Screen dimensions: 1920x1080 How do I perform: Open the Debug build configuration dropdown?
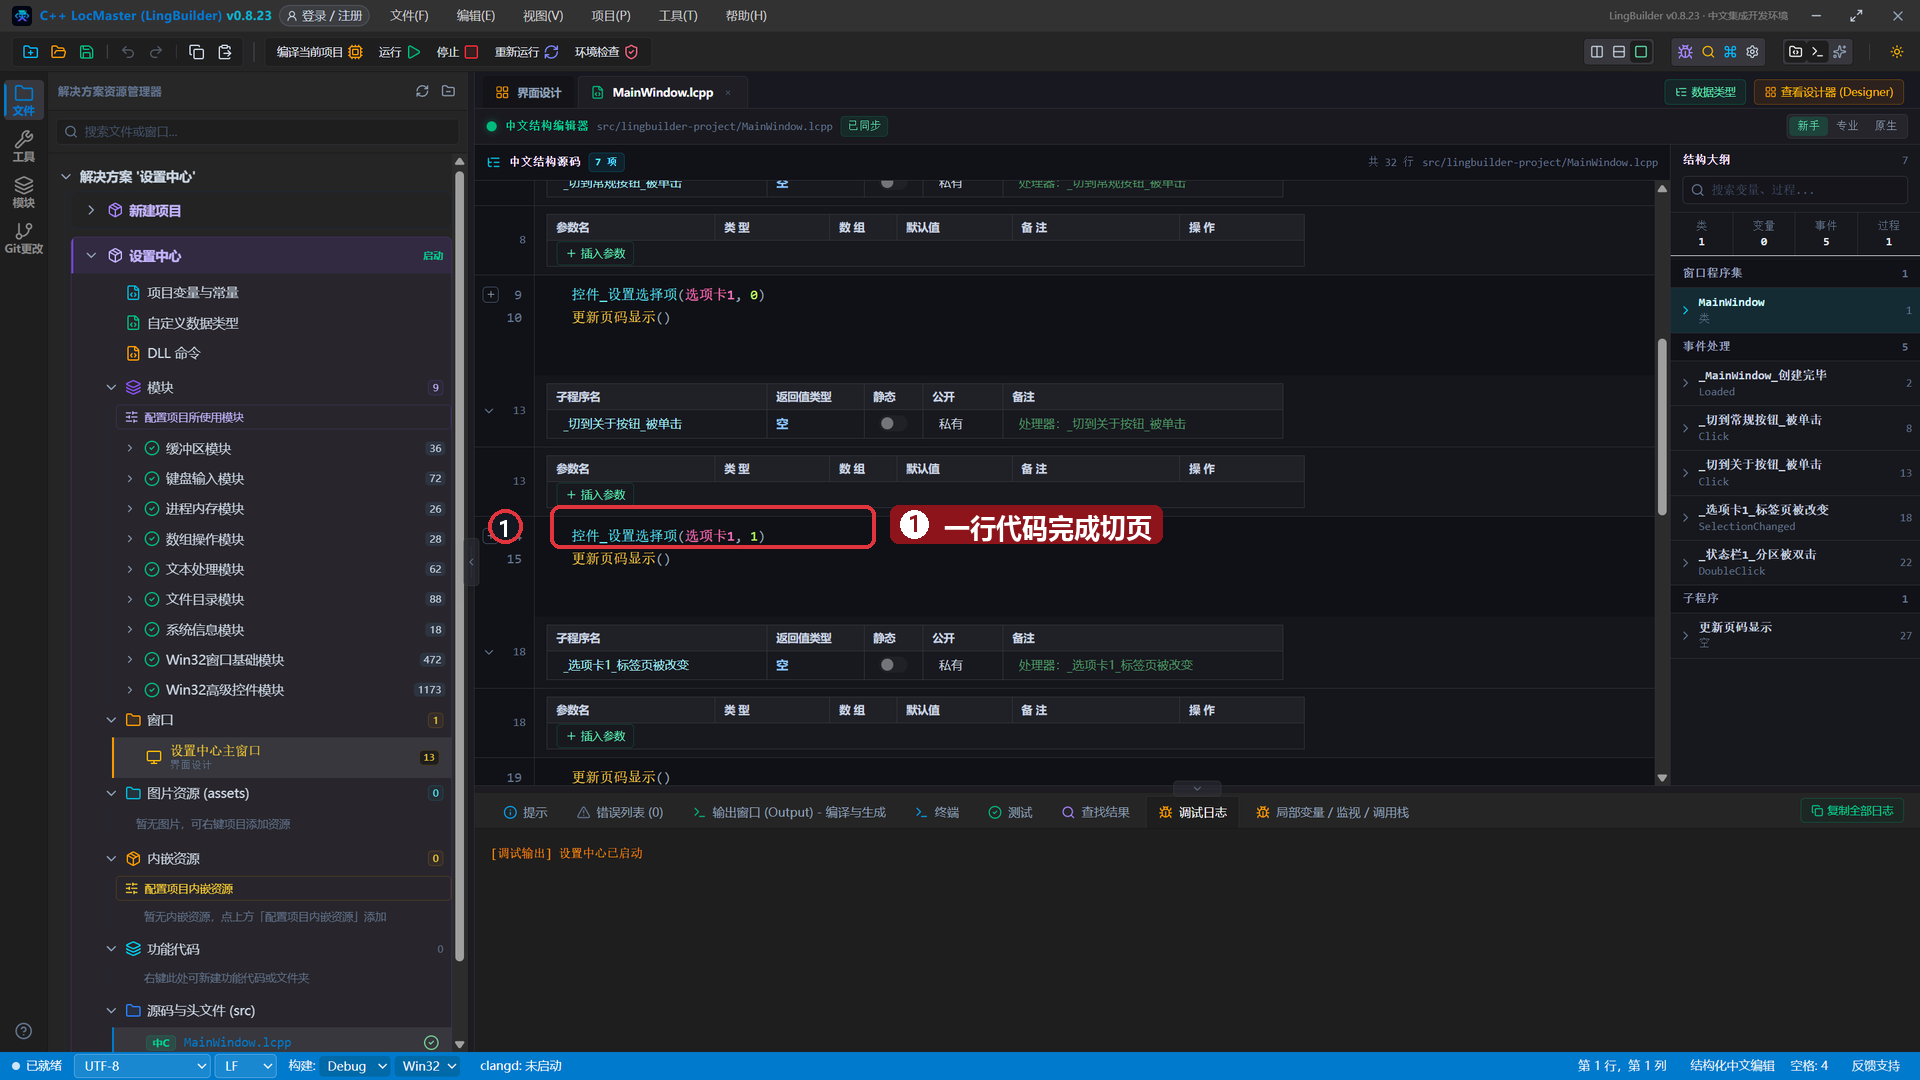(x=357, y=1066)
